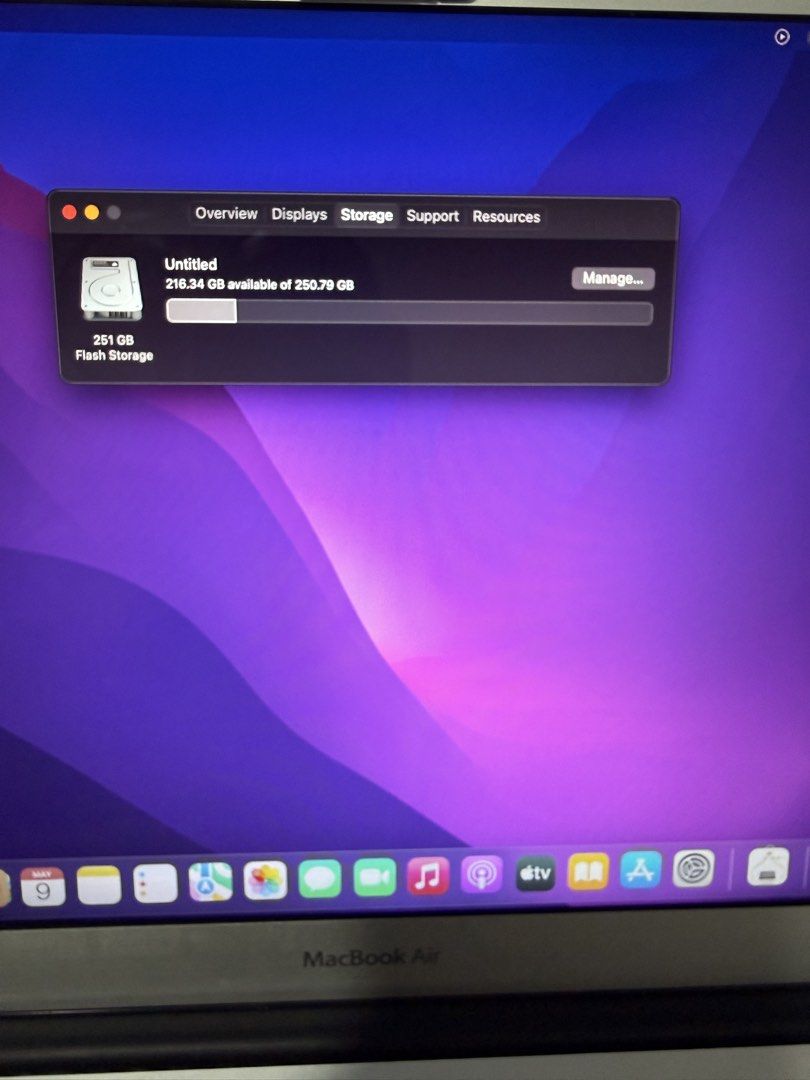This screenshot has height=1080, width=810.
Task: Minimize the About This Mac window
Action: [x=92, y=213]
